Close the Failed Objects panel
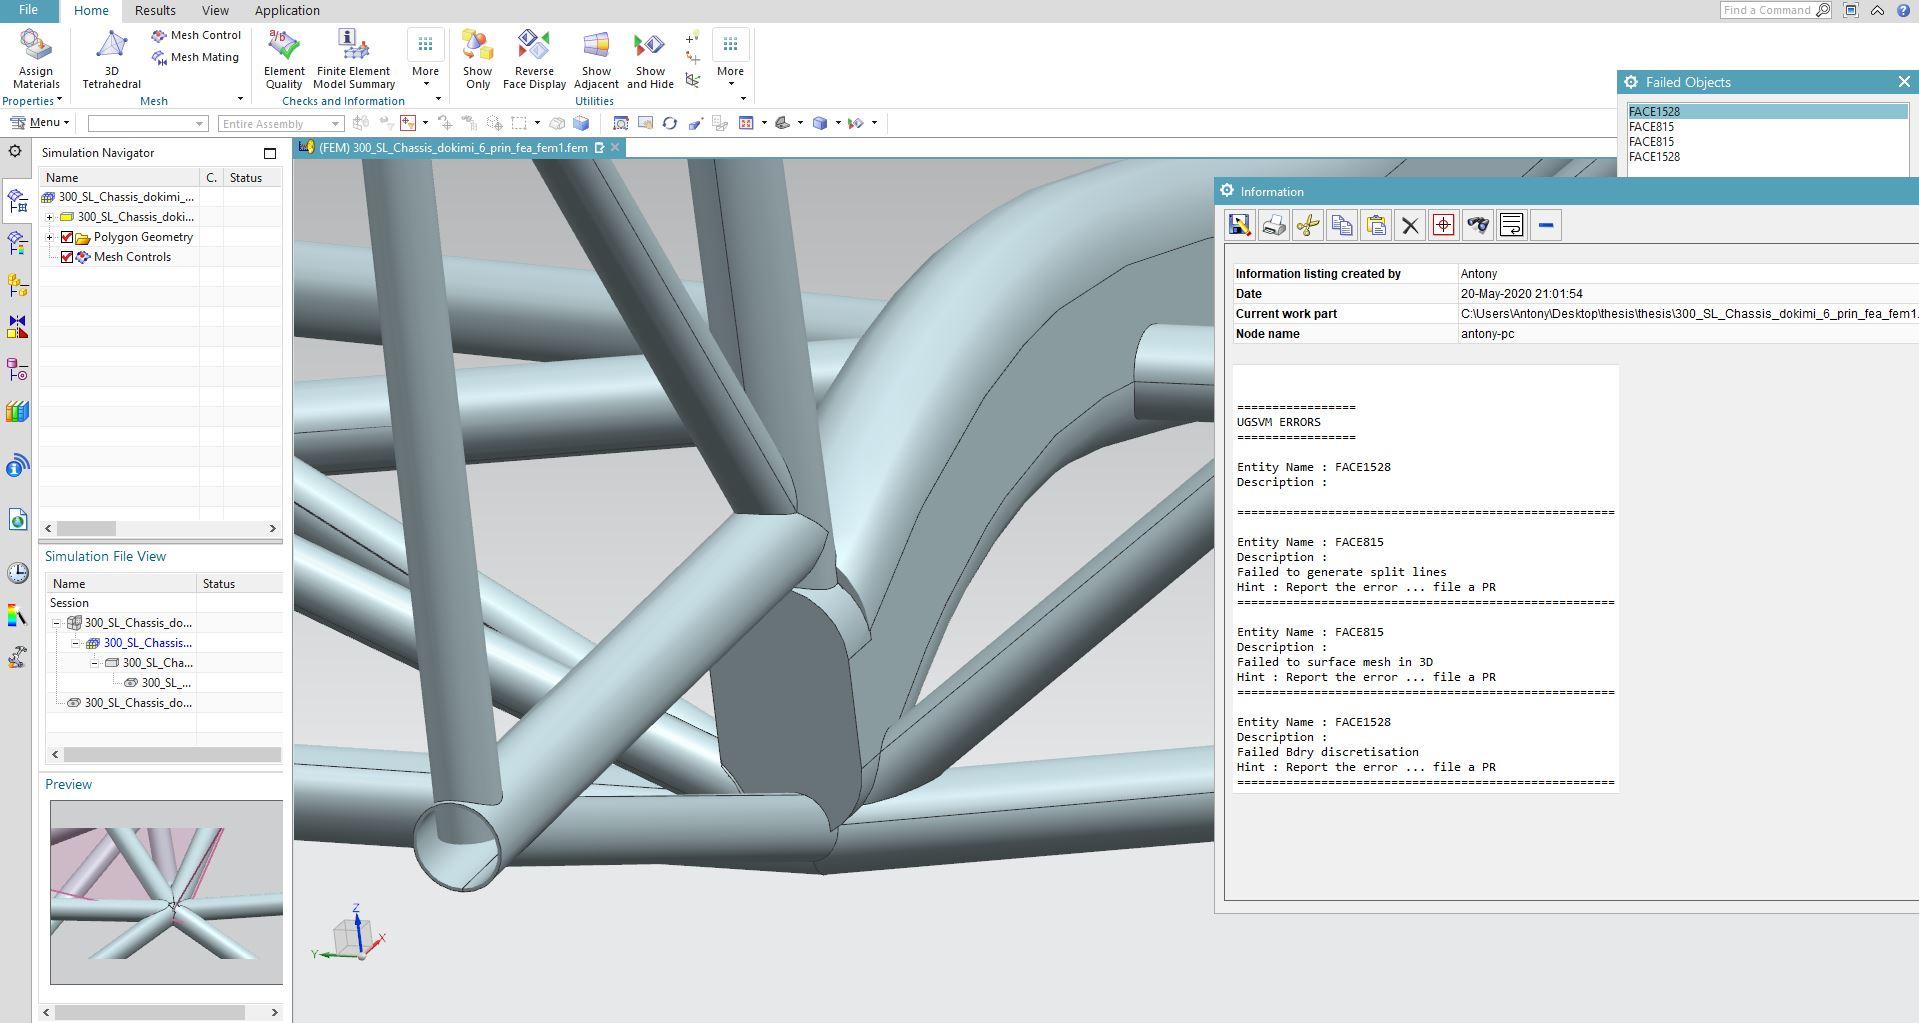The width and height of the screenshot is (1919, 1023). (x=1904, y=82)
